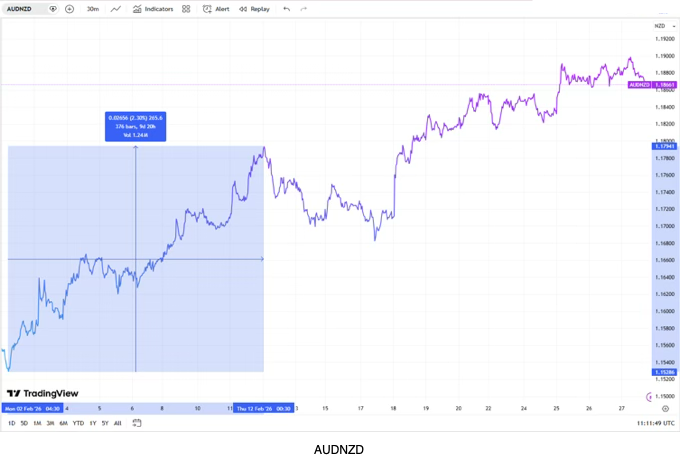The width and height of the screenshot is (680, 466).
Task: Open the chart settings gear icon
Action: pos(665,408)
